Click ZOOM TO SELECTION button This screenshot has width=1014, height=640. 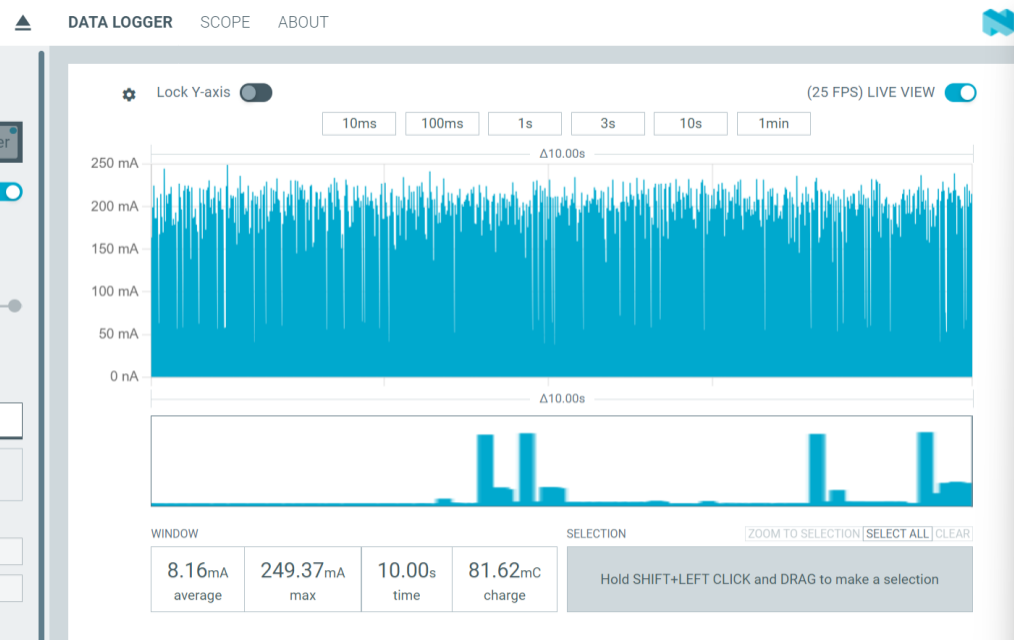coord(804,533)
